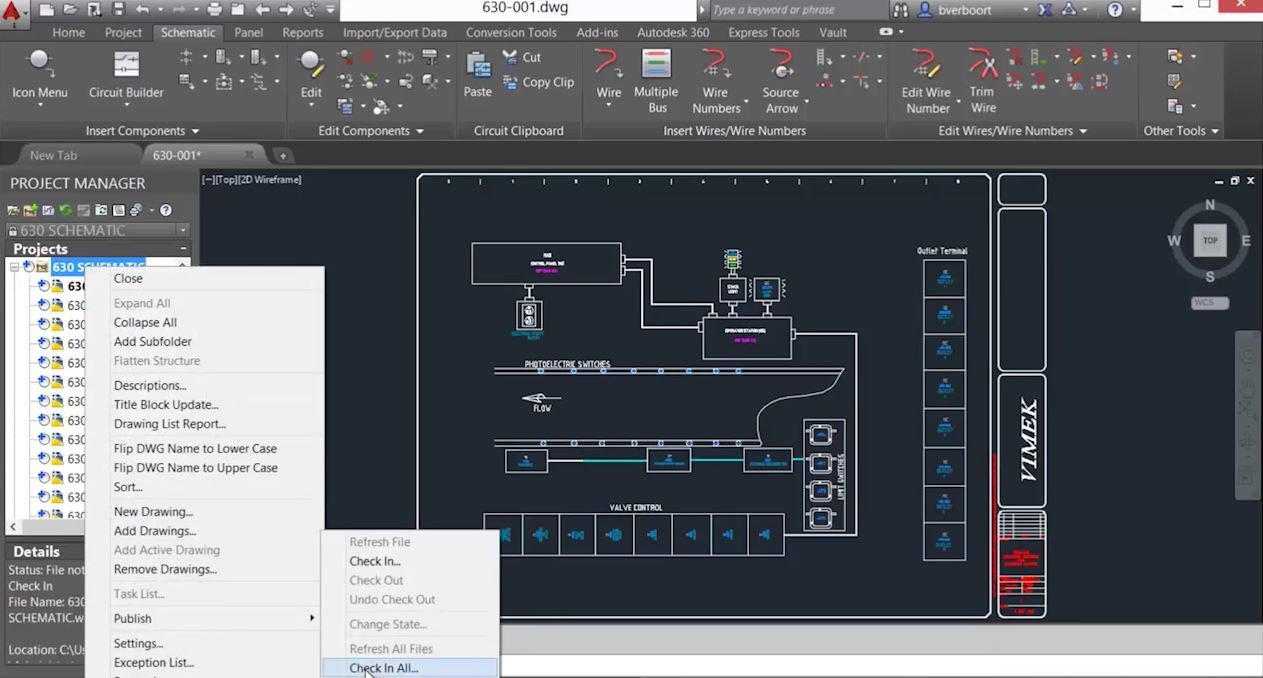Select the Edit component tool
Screen dimensions: 1263x678
point(311,75)
